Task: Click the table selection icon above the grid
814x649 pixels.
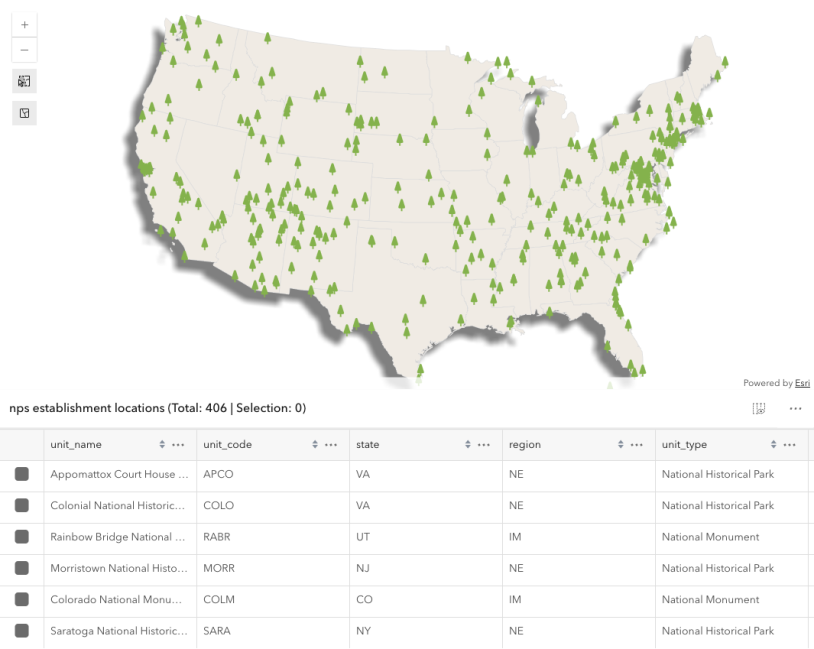Action: [759, 408]
